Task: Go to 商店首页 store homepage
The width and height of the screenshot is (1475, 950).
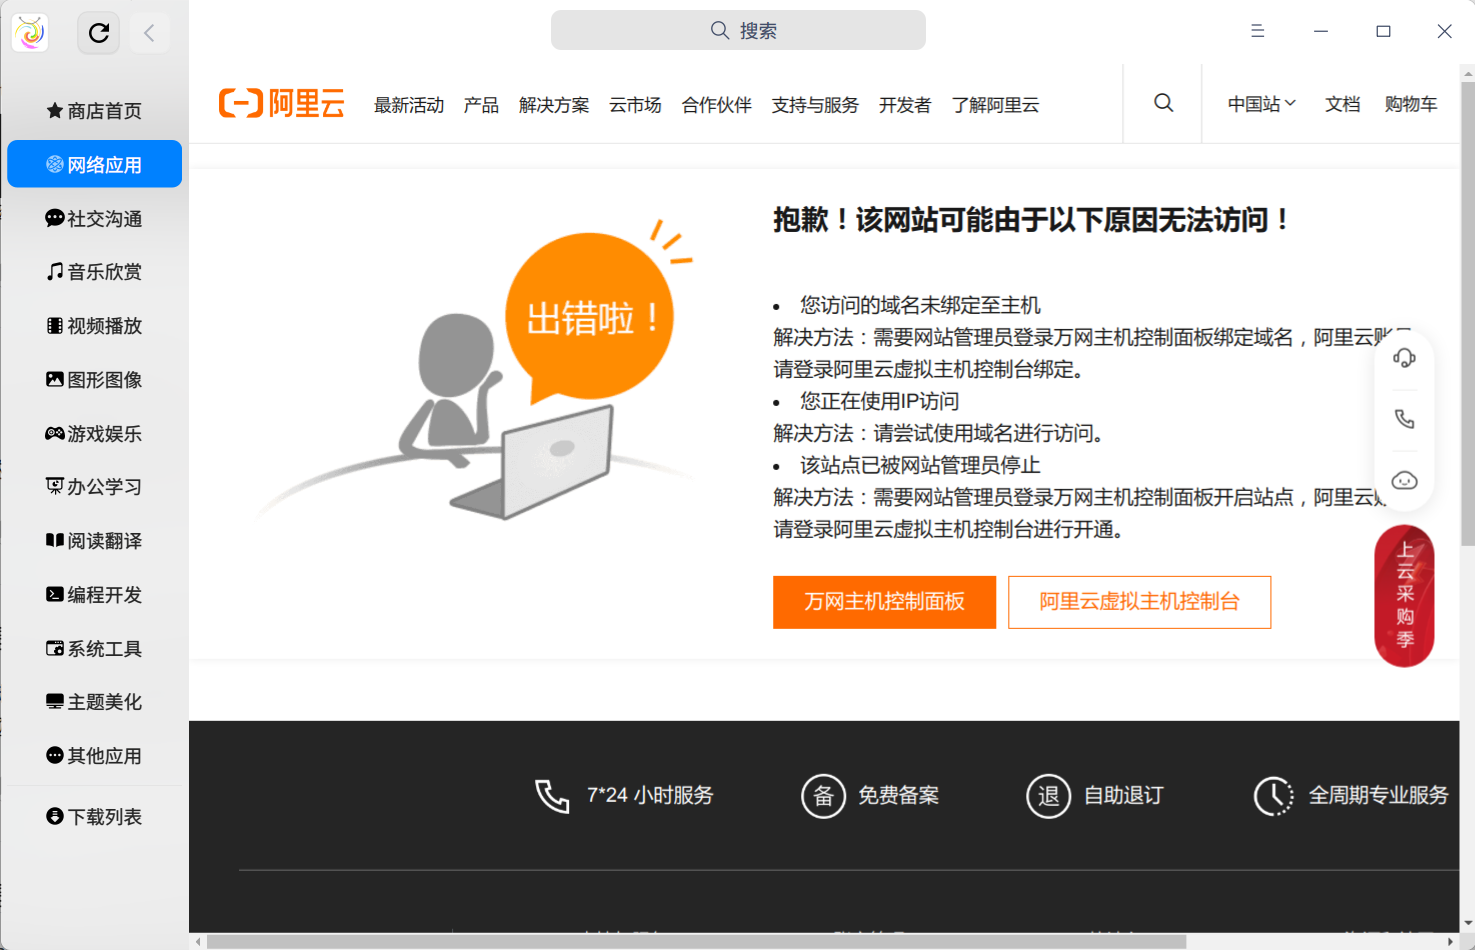Action: [94, 110]
